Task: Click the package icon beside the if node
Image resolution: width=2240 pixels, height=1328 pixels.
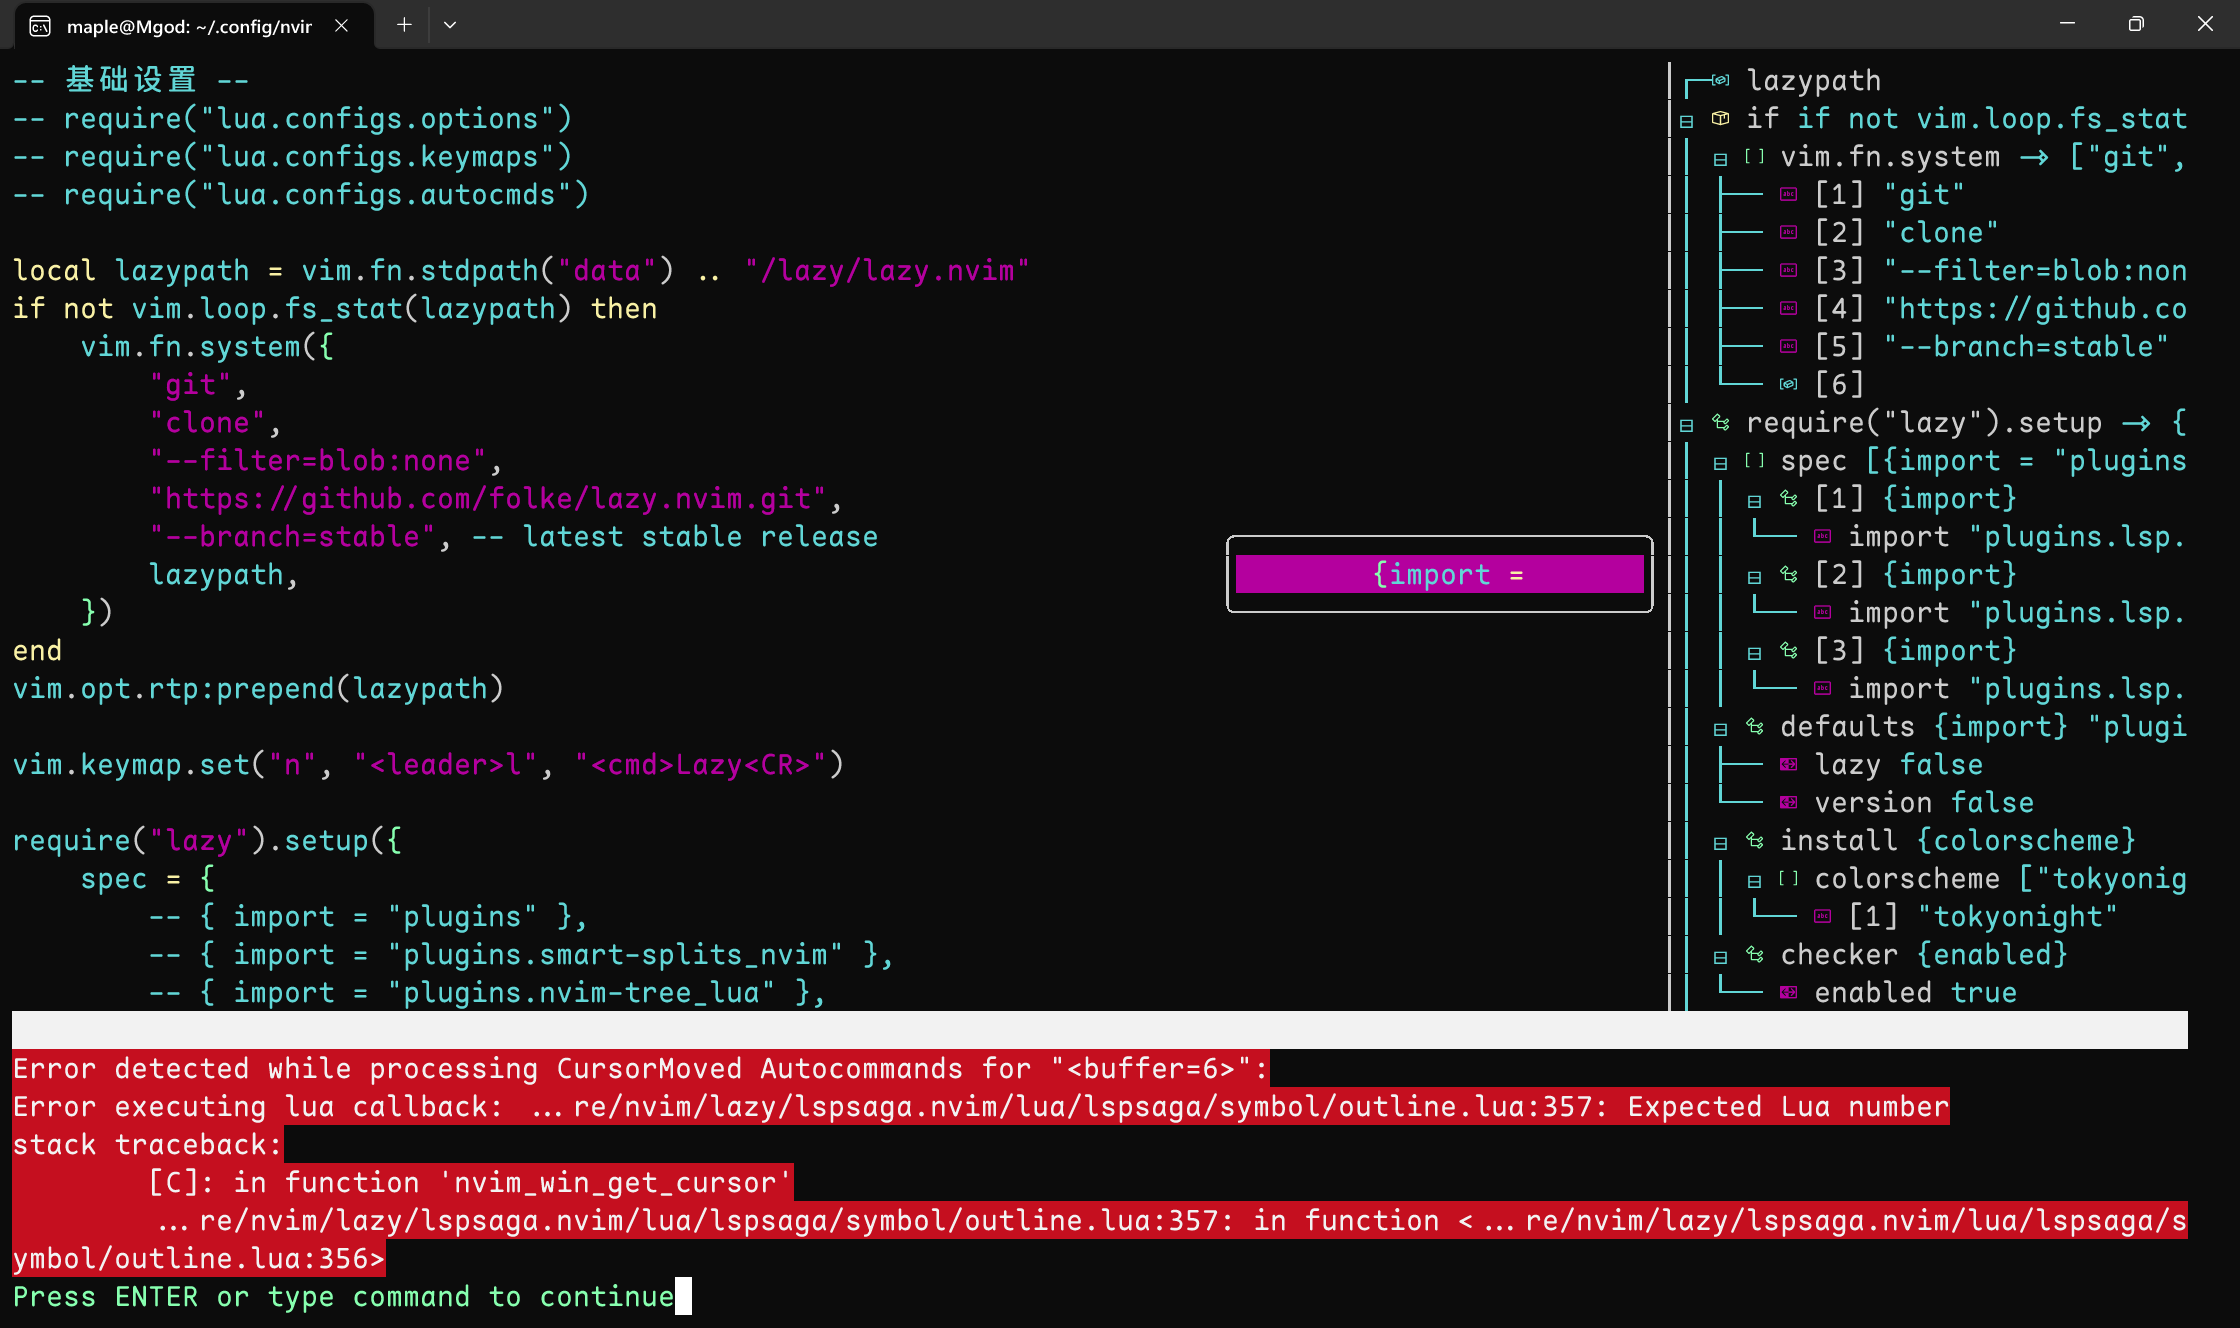Action: point(1723,118)
